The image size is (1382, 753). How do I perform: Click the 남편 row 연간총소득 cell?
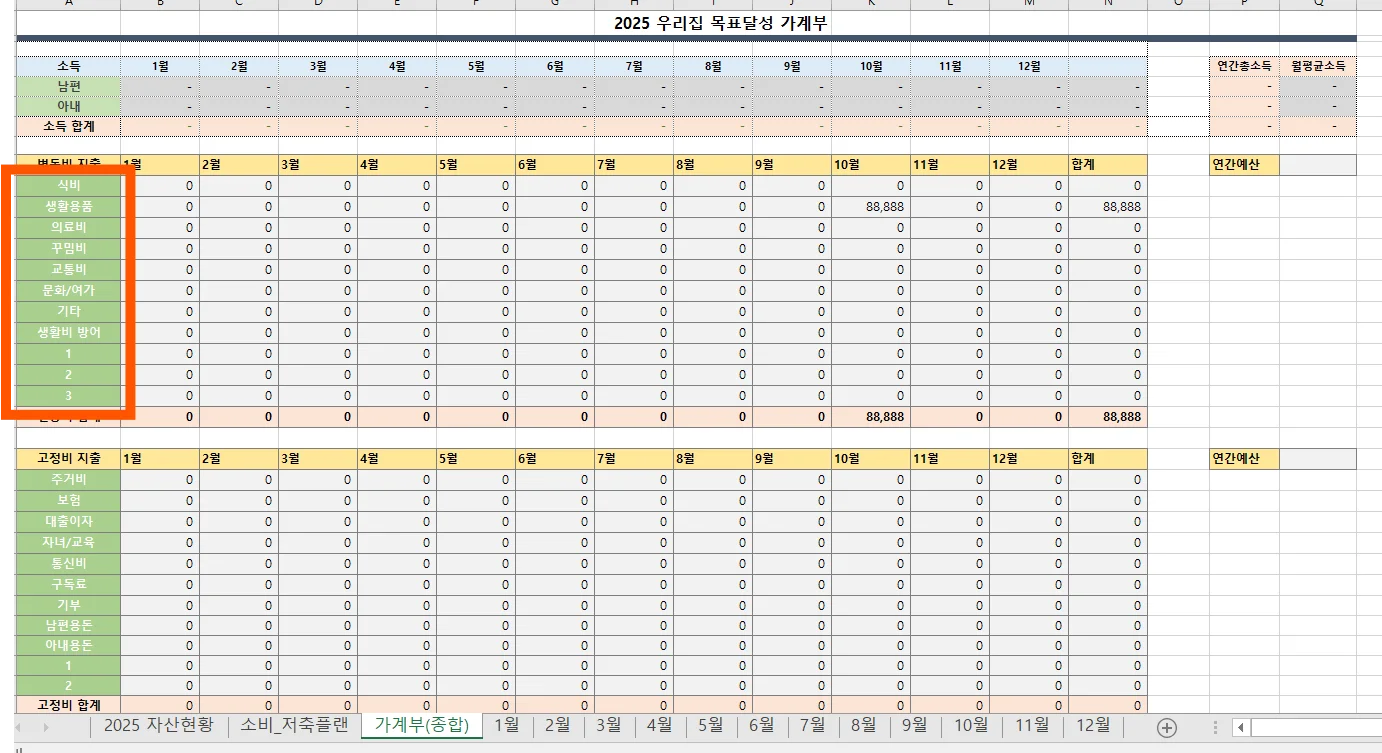pos(1244,86)
